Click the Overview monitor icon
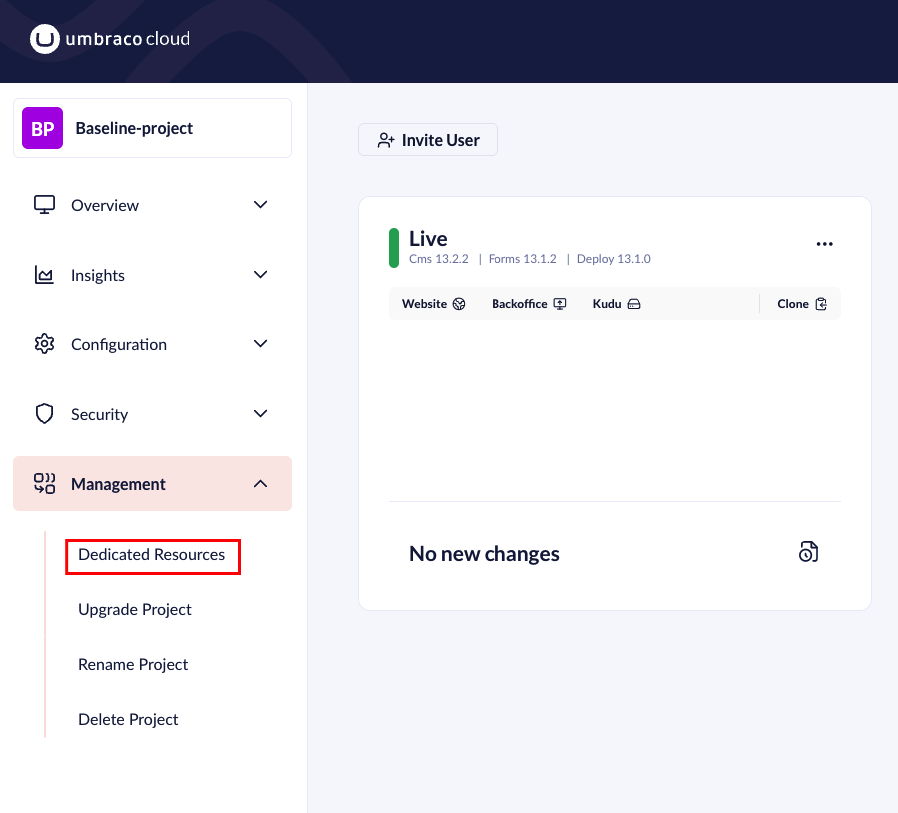Image resolution: width=898 pixels, height=813 pixels. pyautogui.click(x=44, y=205)
